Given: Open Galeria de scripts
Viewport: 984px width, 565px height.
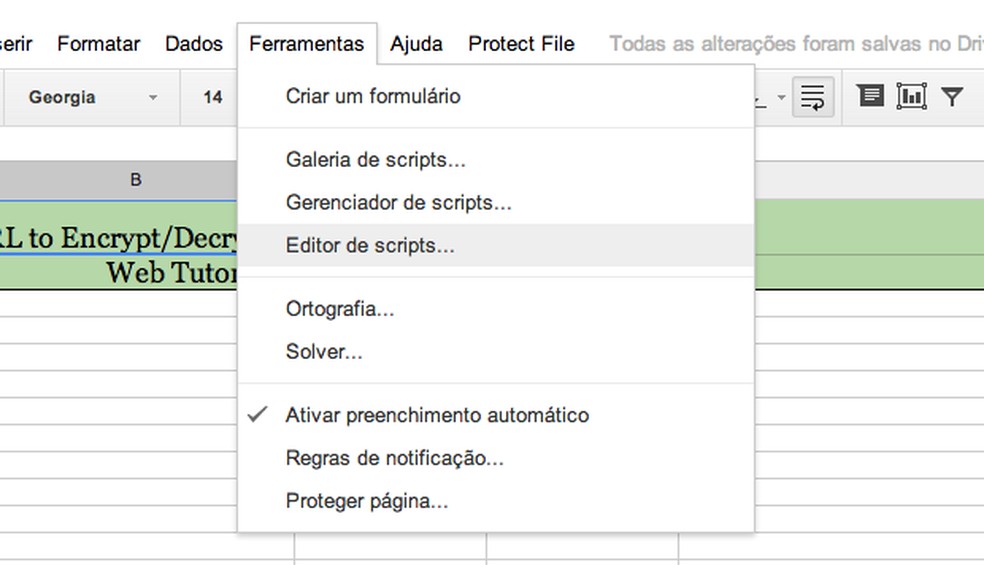Looking at the screenshot, I should [375, 160].
